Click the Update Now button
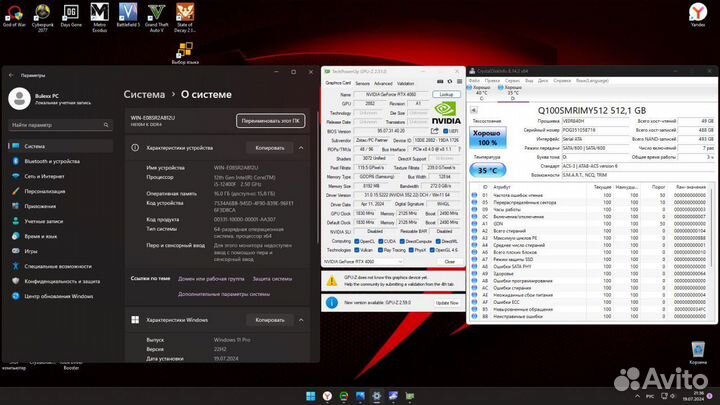This screenshot has width=720, height=405. (x=447, y=303)
